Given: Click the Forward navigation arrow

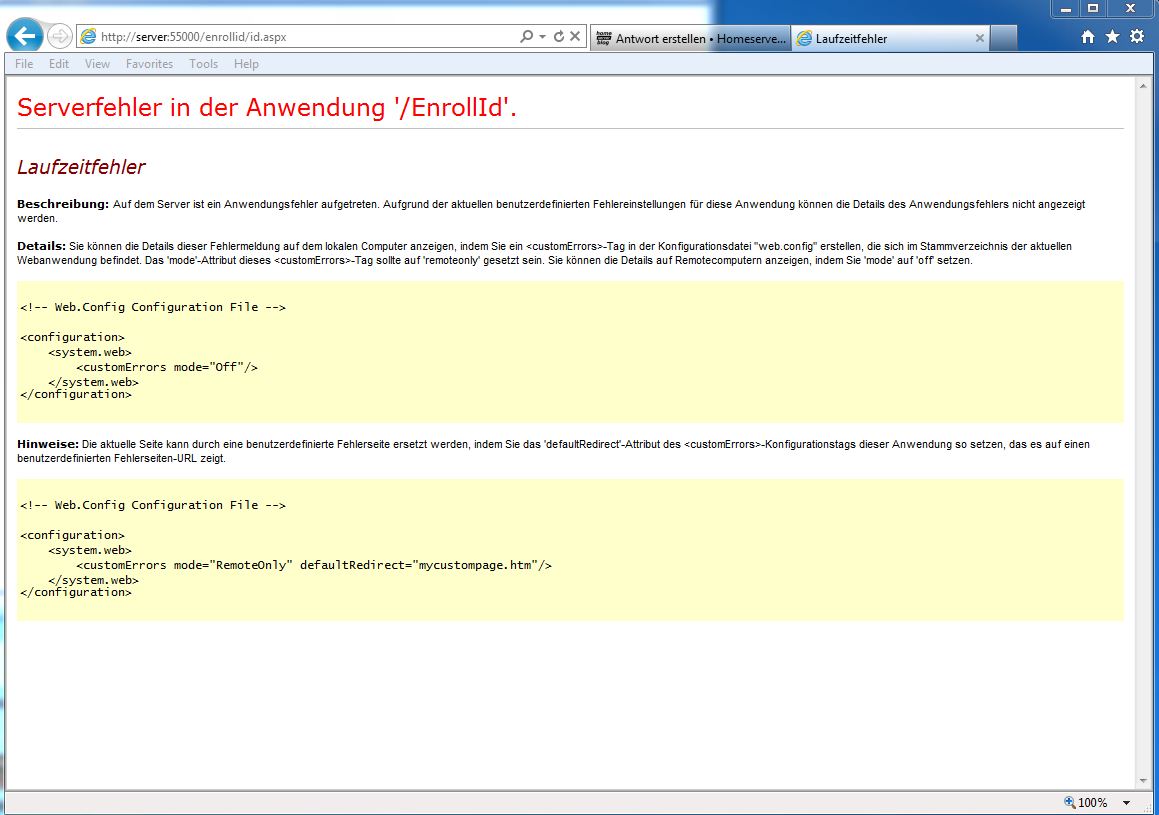Looking at the screenshot, I should pyautogui.click(x=59, y=37).
